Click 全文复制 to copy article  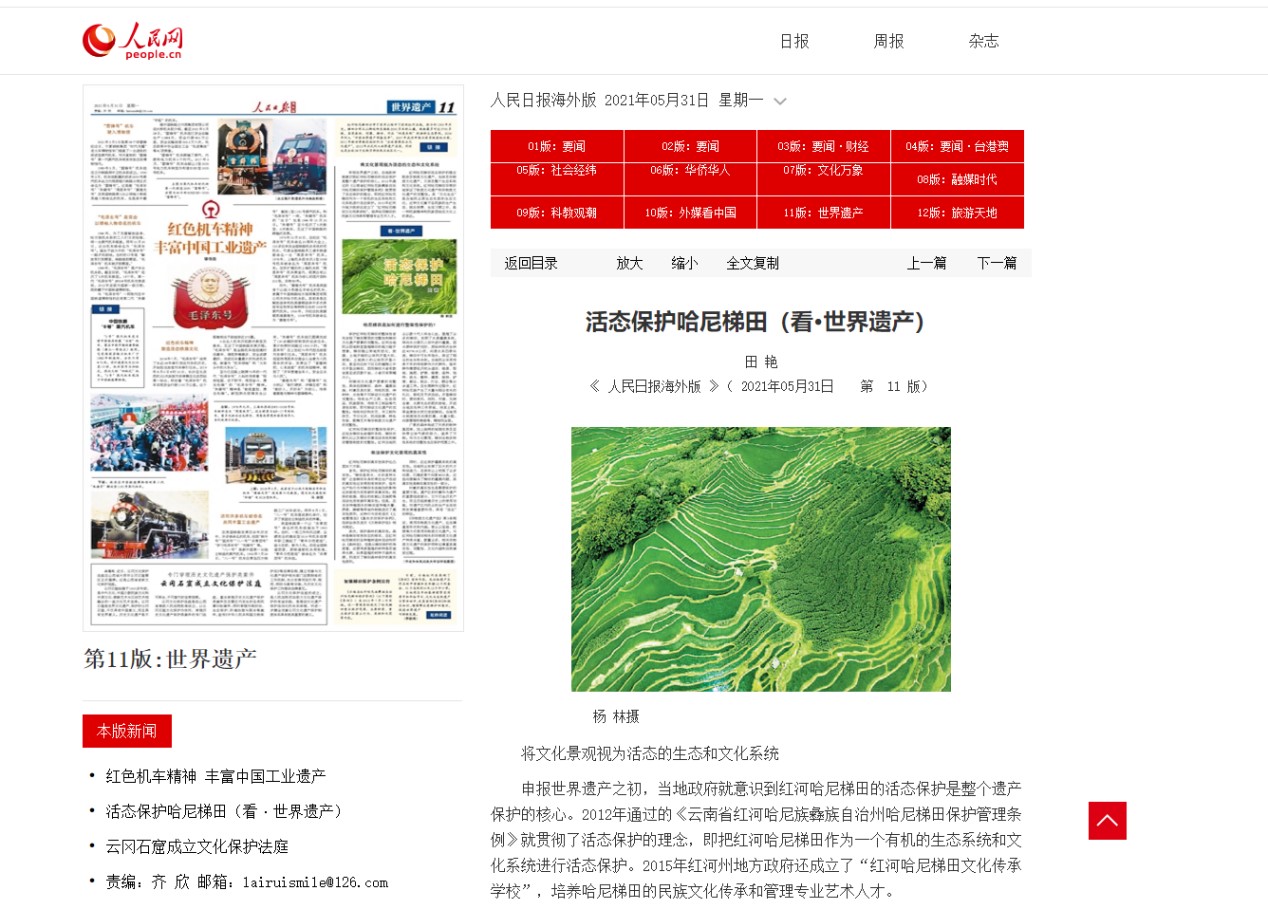click(752, 263)
